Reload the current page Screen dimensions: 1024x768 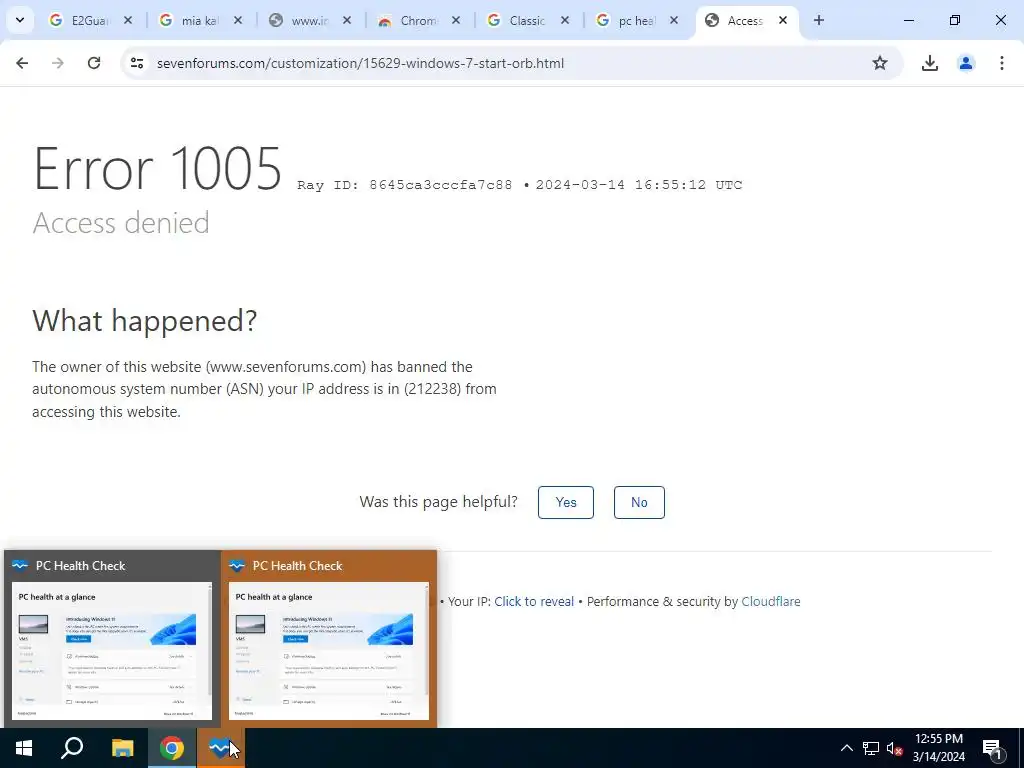tap(94, 63)
